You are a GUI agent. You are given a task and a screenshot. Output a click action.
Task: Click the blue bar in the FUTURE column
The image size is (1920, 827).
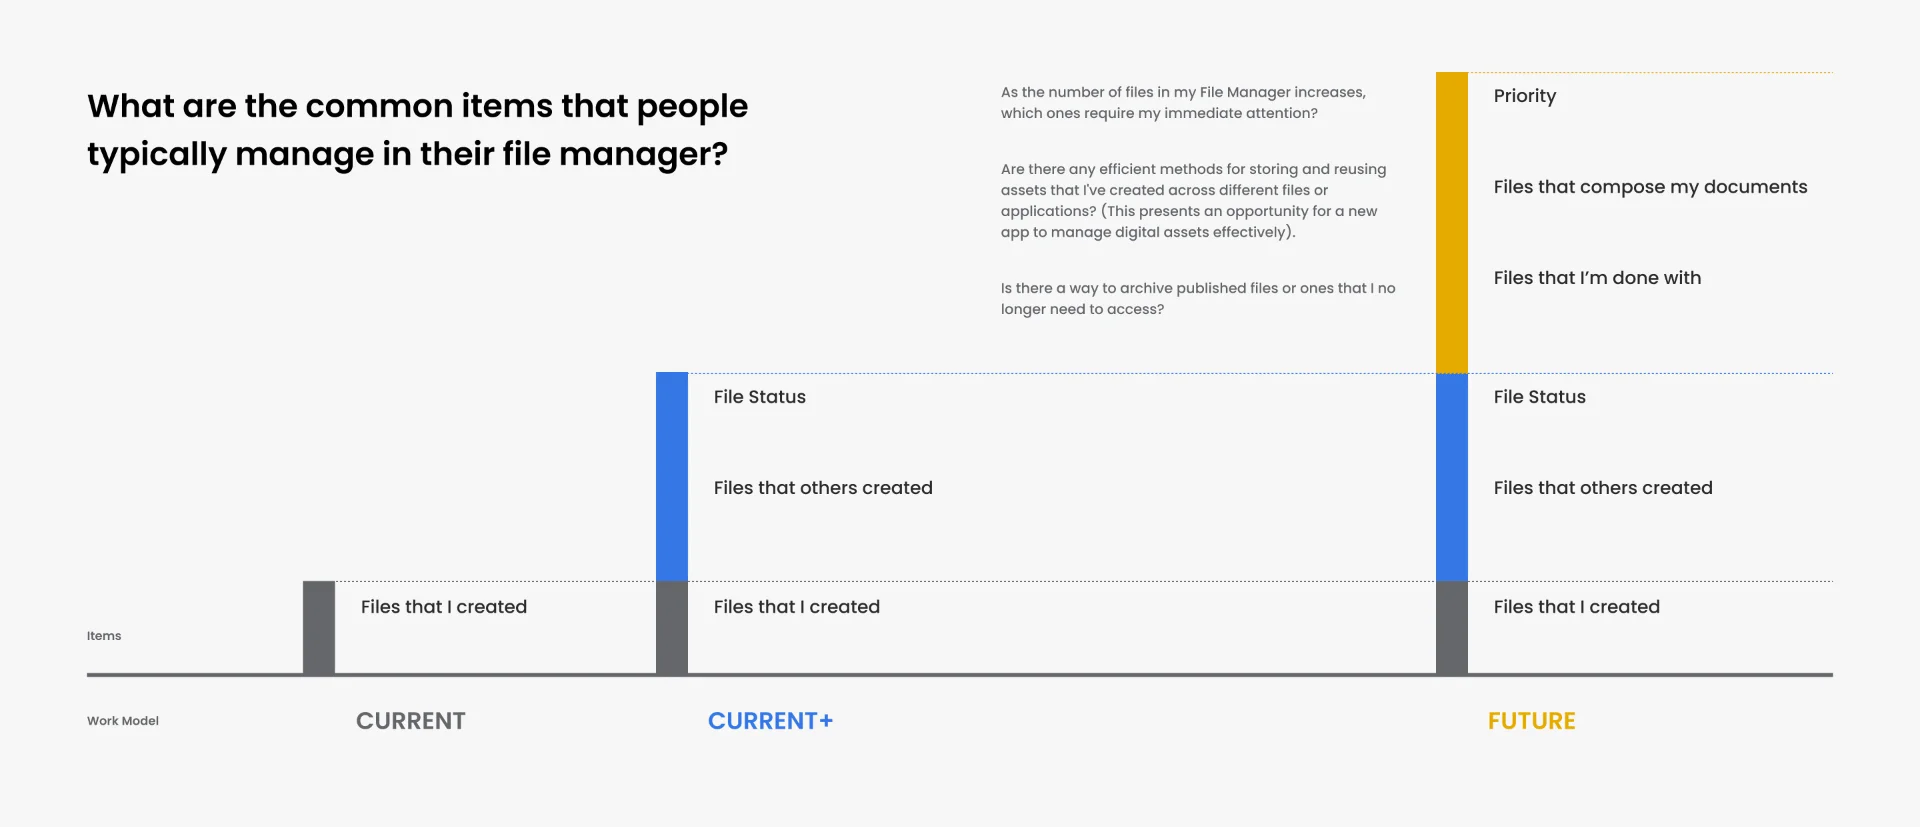(x=1451, y=476)
